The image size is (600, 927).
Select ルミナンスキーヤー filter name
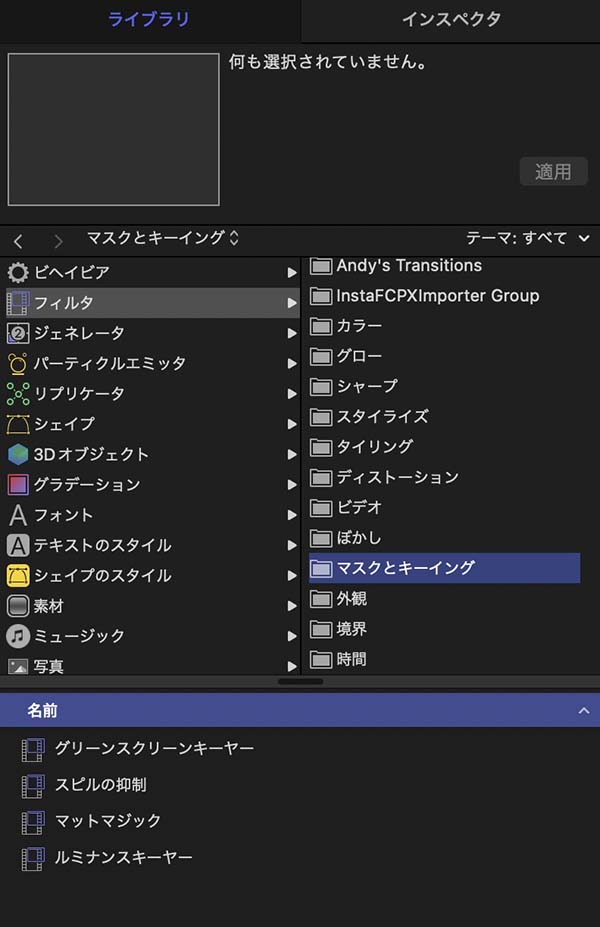coord(124,857)
